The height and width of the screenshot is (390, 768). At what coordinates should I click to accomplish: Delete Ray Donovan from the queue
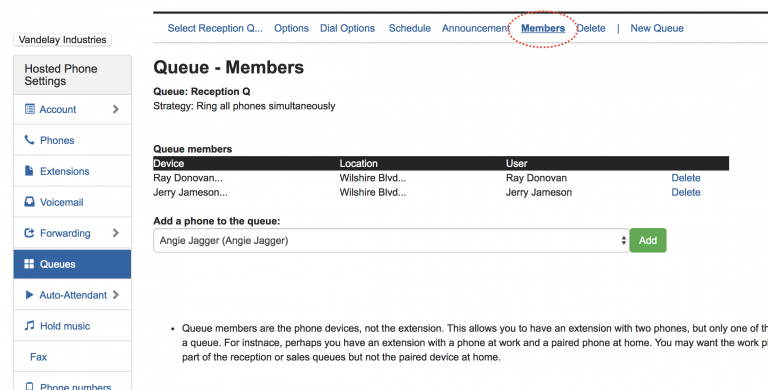pos(686,178)
